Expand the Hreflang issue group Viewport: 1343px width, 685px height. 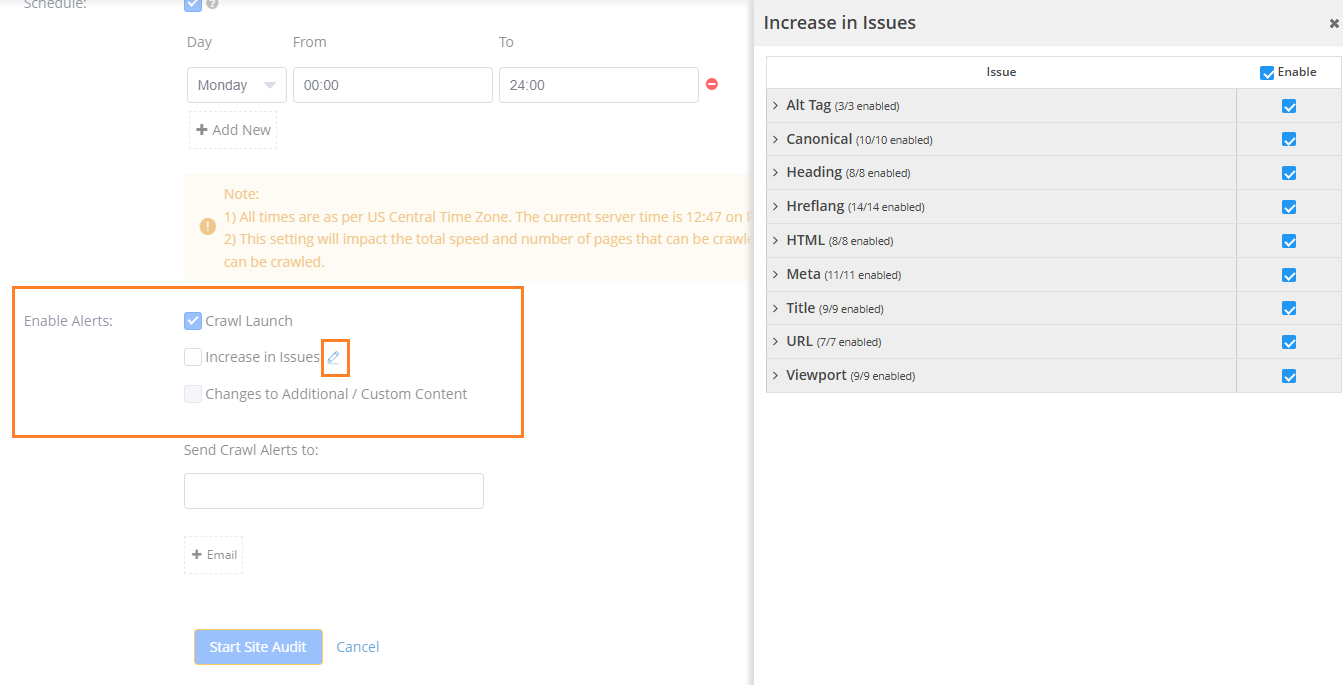pos(775,207)
